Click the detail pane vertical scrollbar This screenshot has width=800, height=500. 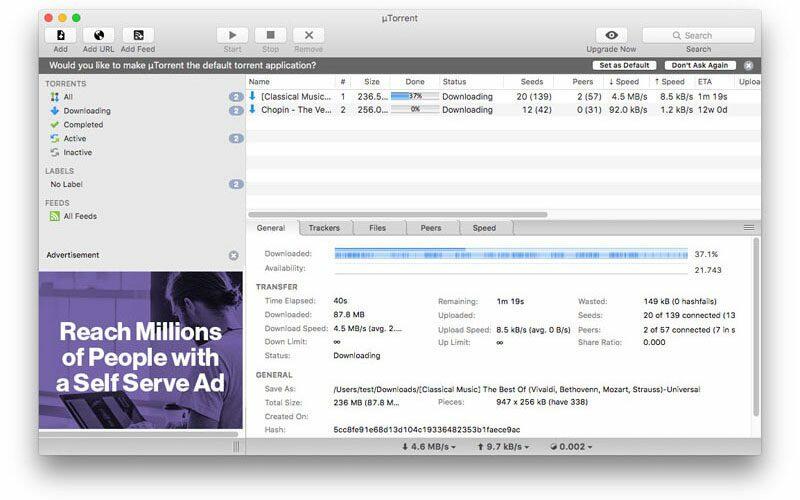pyautogui.click(x=756, y=327)
